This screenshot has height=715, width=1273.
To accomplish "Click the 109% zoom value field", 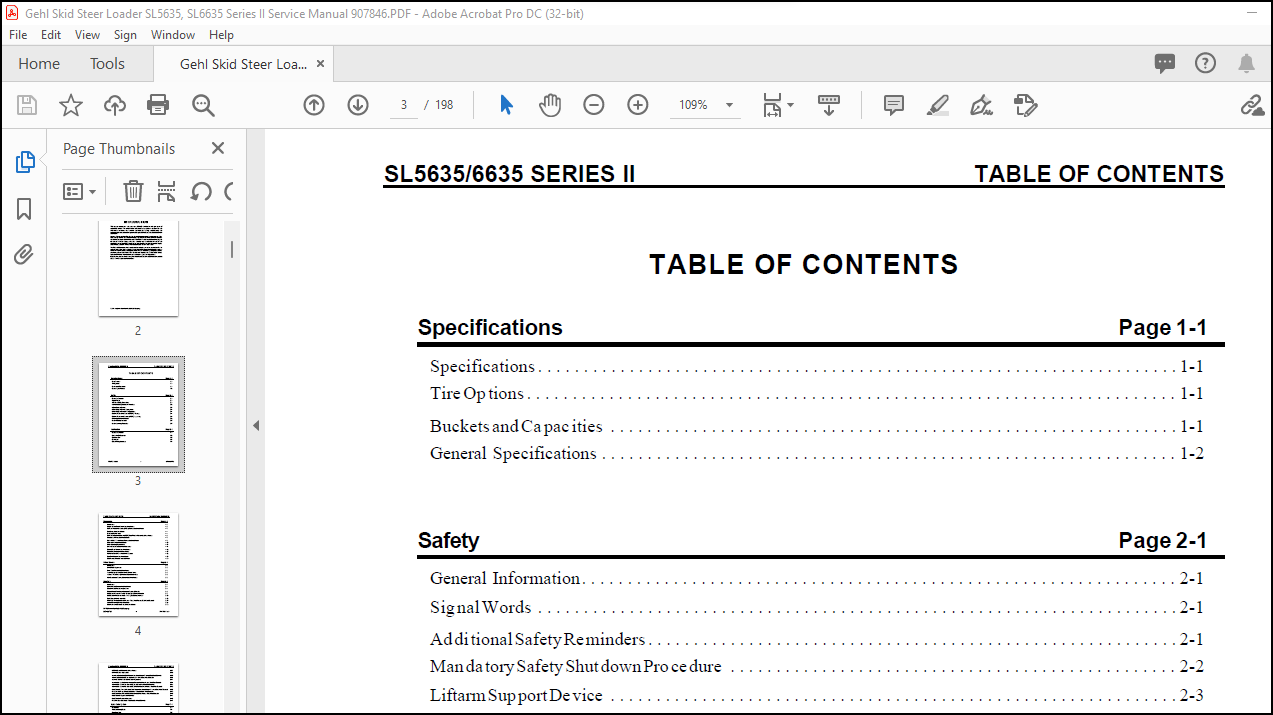I will click(x=694, y=105).
